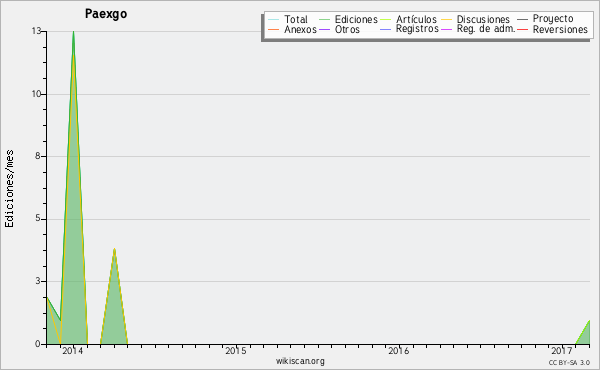Click the 2017 x-axis label
This screenshot has width=600, height=370.
coord(562,350)
